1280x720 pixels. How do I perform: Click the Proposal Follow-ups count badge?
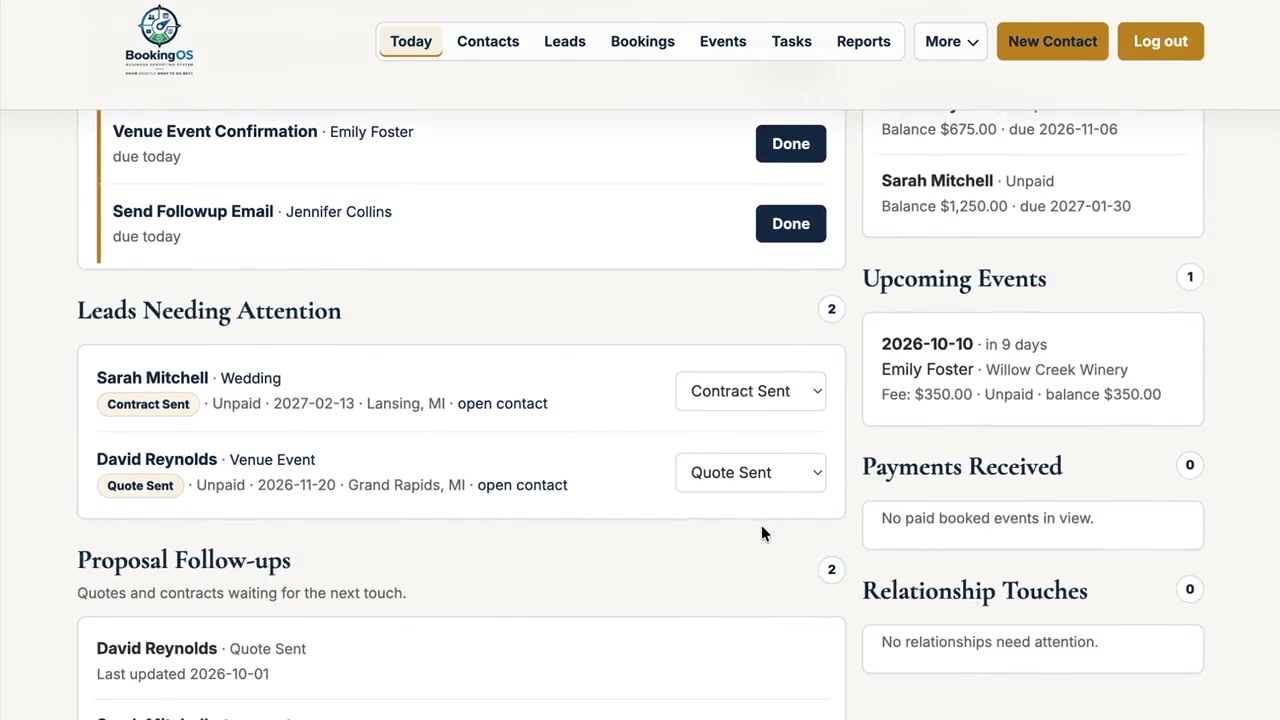point(831,570)
